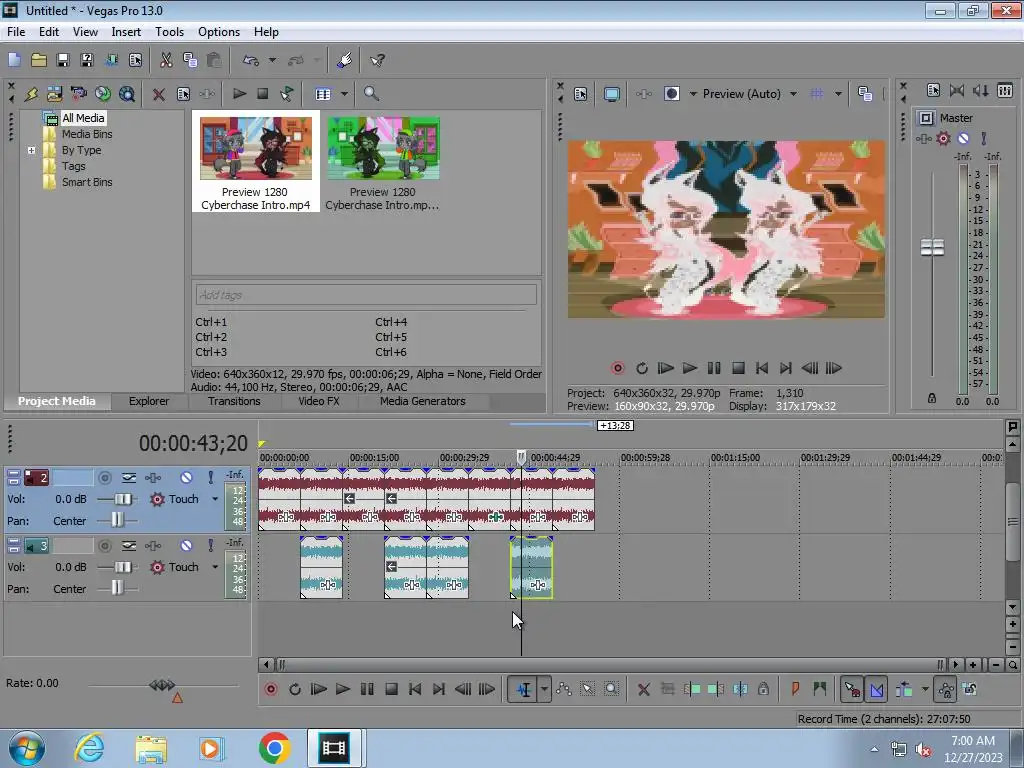Open the Track FX icon on track 2
The image size is (1024, 768).
153,477
